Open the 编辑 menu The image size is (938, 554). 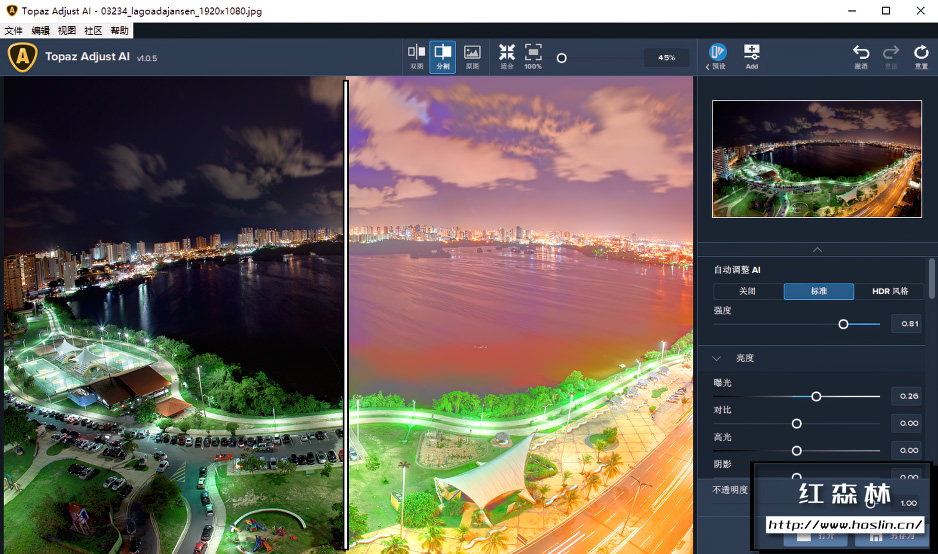(41, 31)
